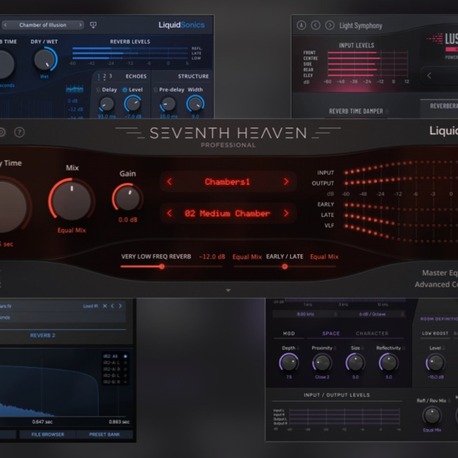Click the Equal Mix value under Mix knob

click(x=71, y=230)
